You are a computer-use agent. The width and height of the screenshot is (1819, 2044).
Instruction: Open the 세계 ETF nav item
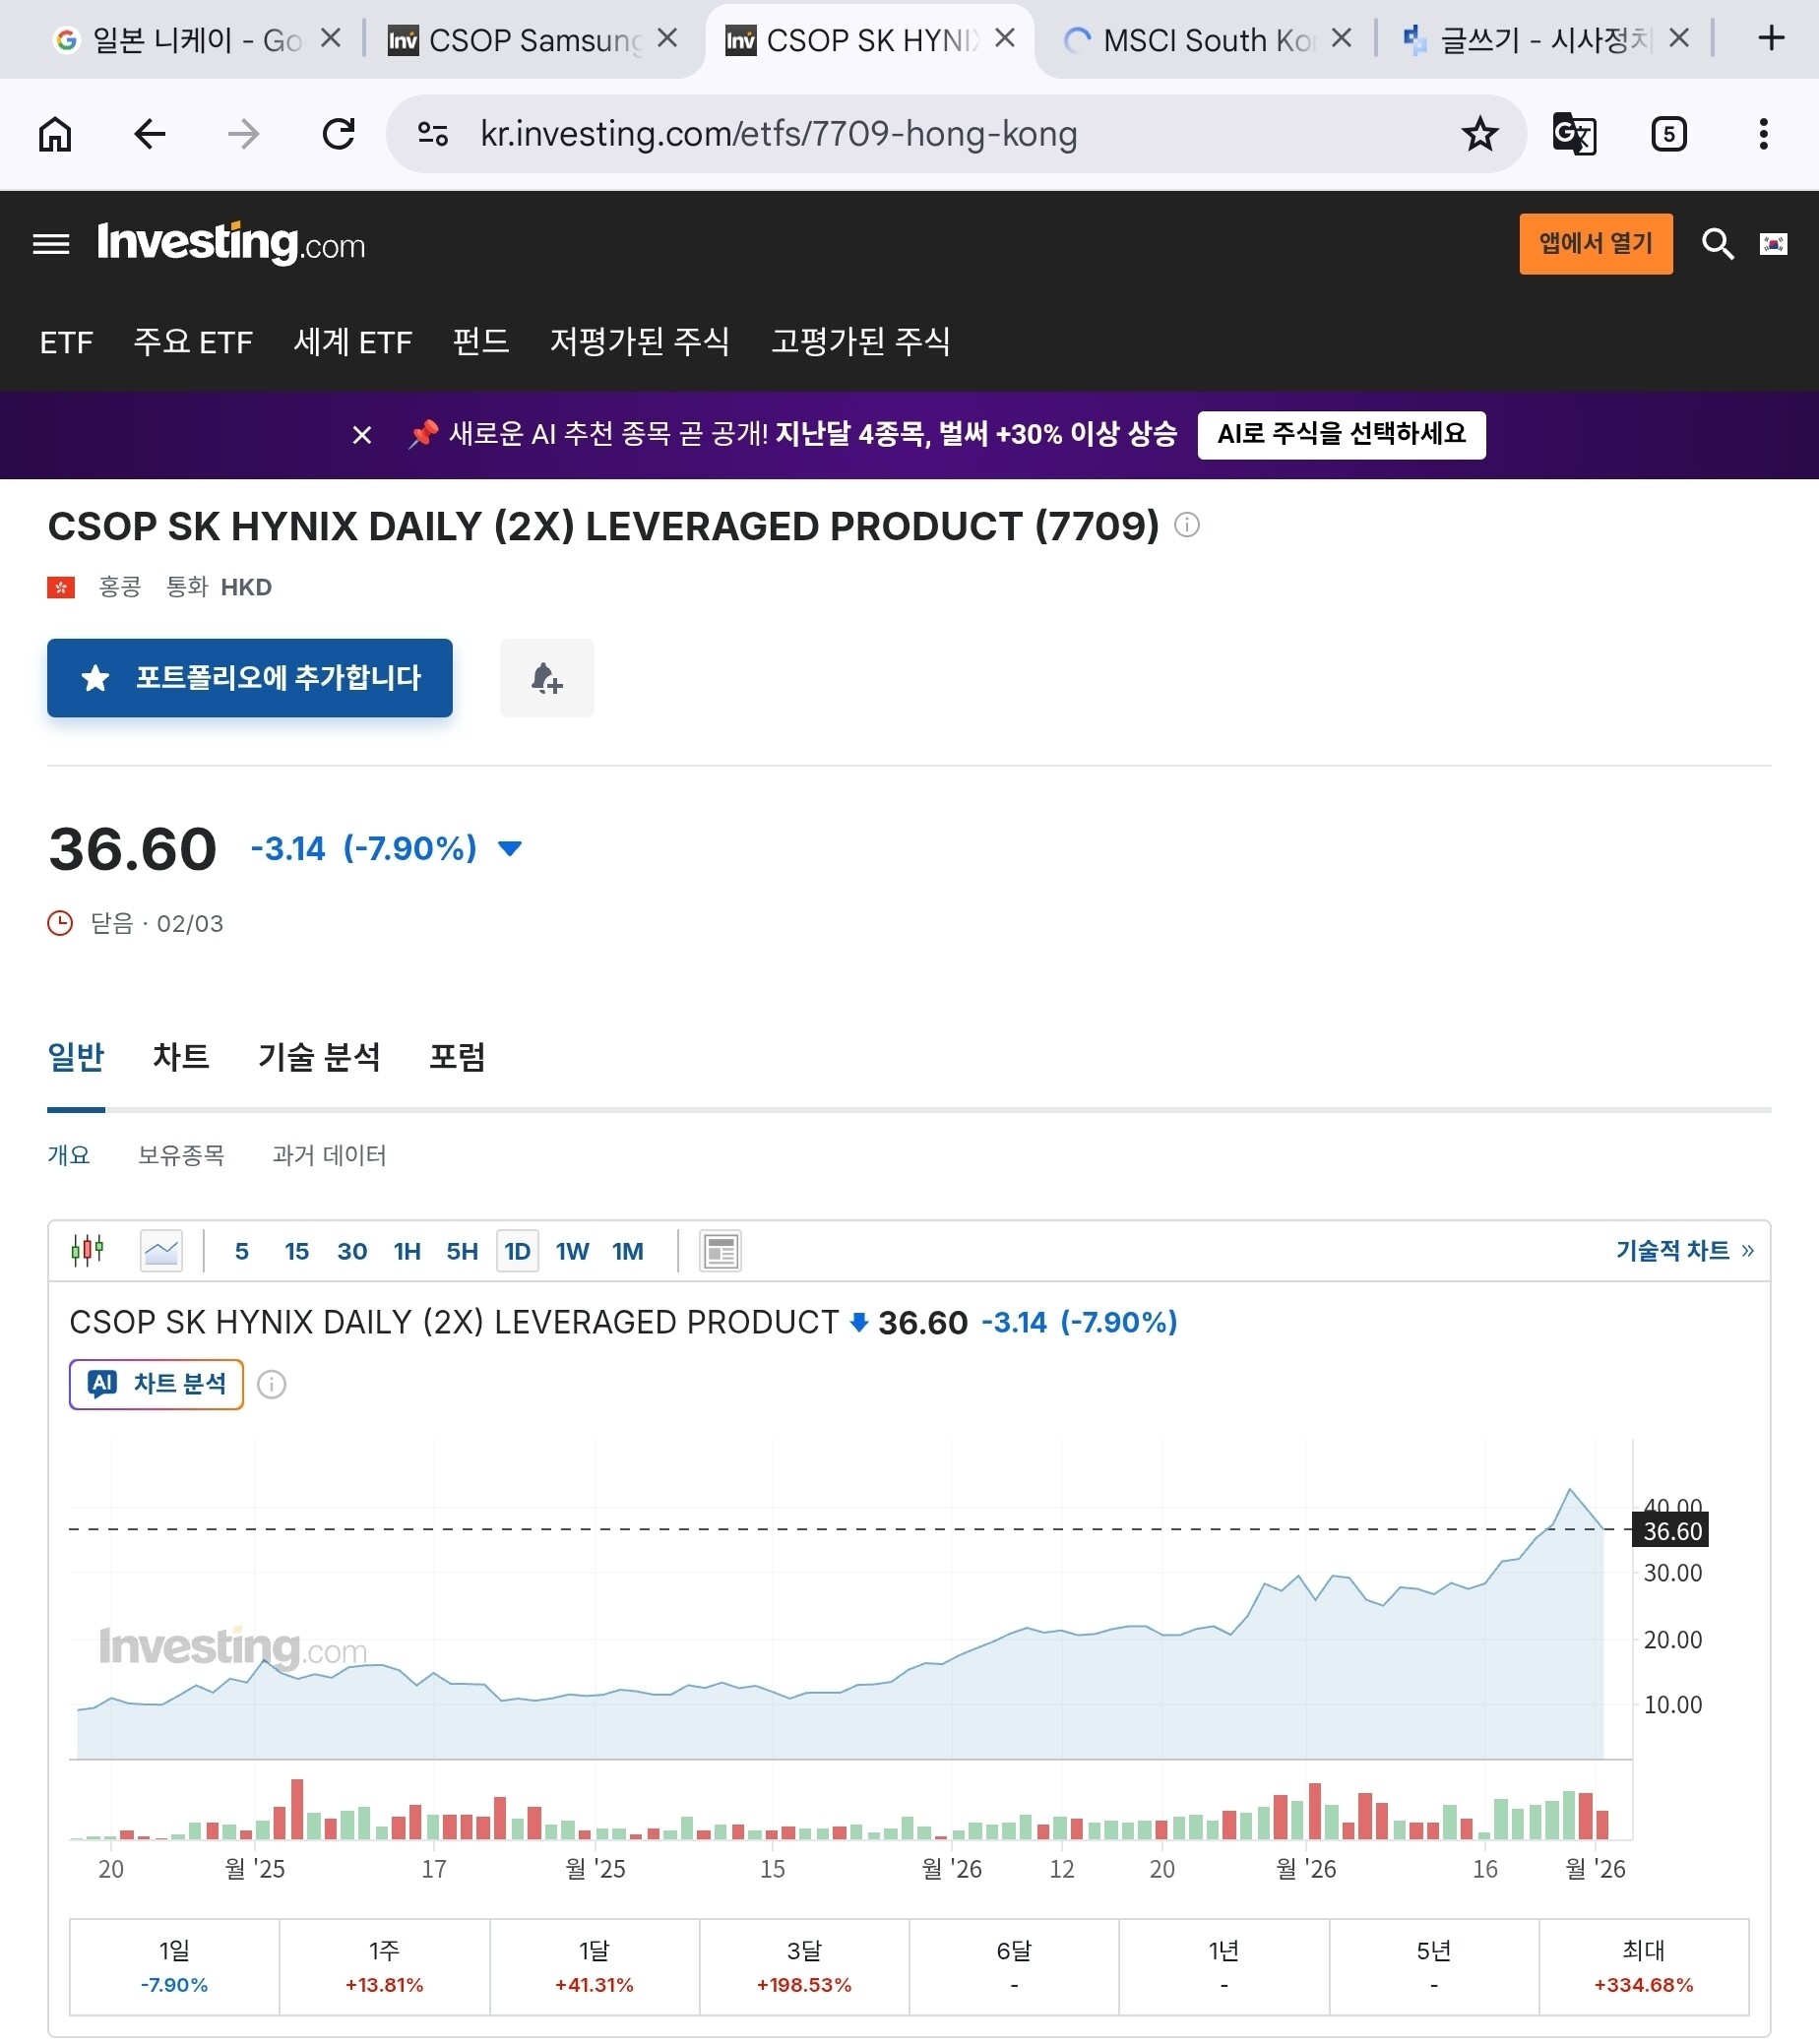[353, 342]
